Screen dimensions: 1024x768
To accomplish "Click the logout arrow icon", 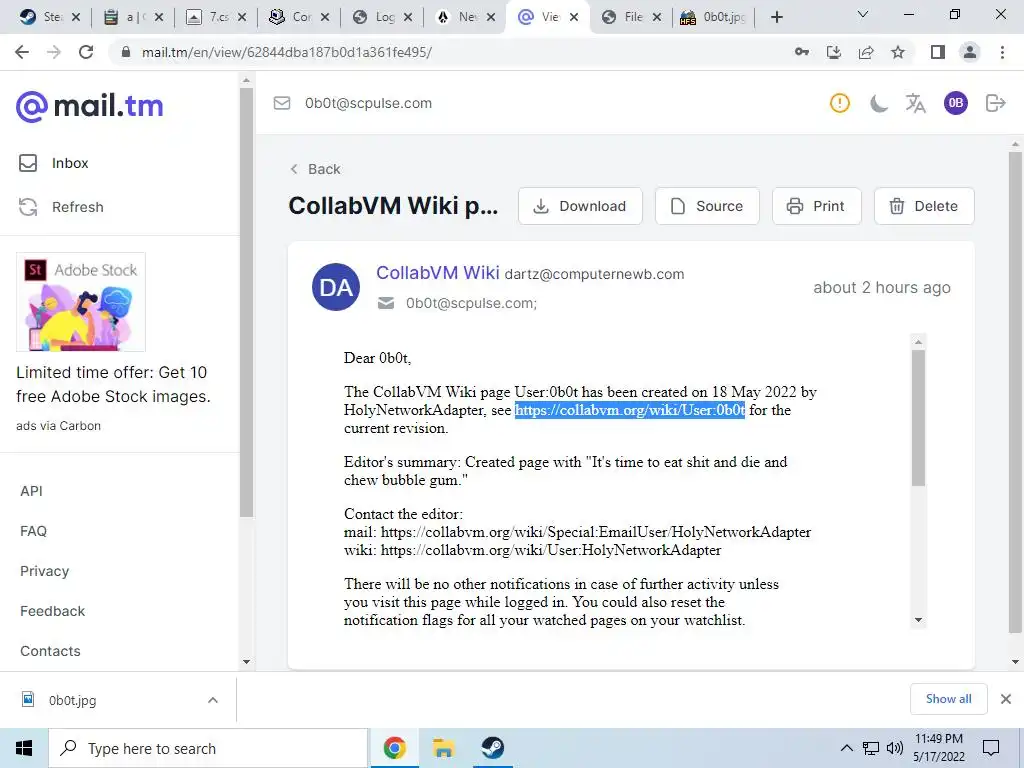I will tap(995, 103).
